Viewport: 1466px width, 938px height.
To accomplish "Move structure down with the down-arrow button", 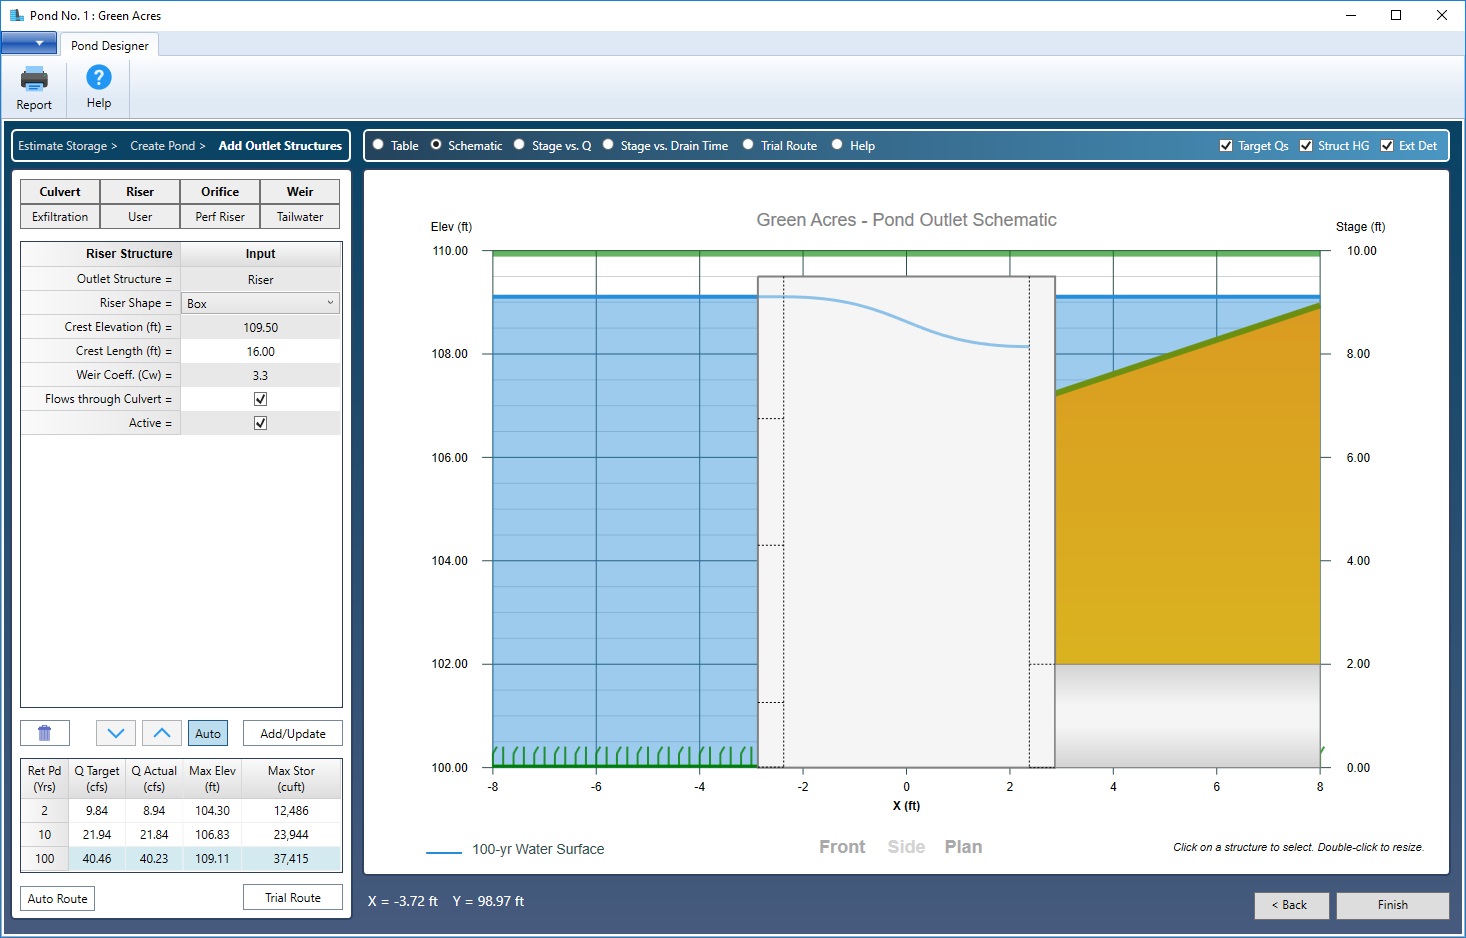I will (x=115, y=732).
